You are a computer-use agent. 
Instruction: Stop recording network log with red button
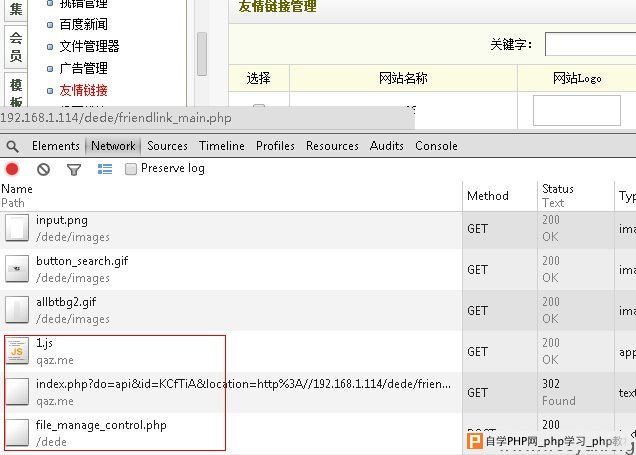[12, 169]
